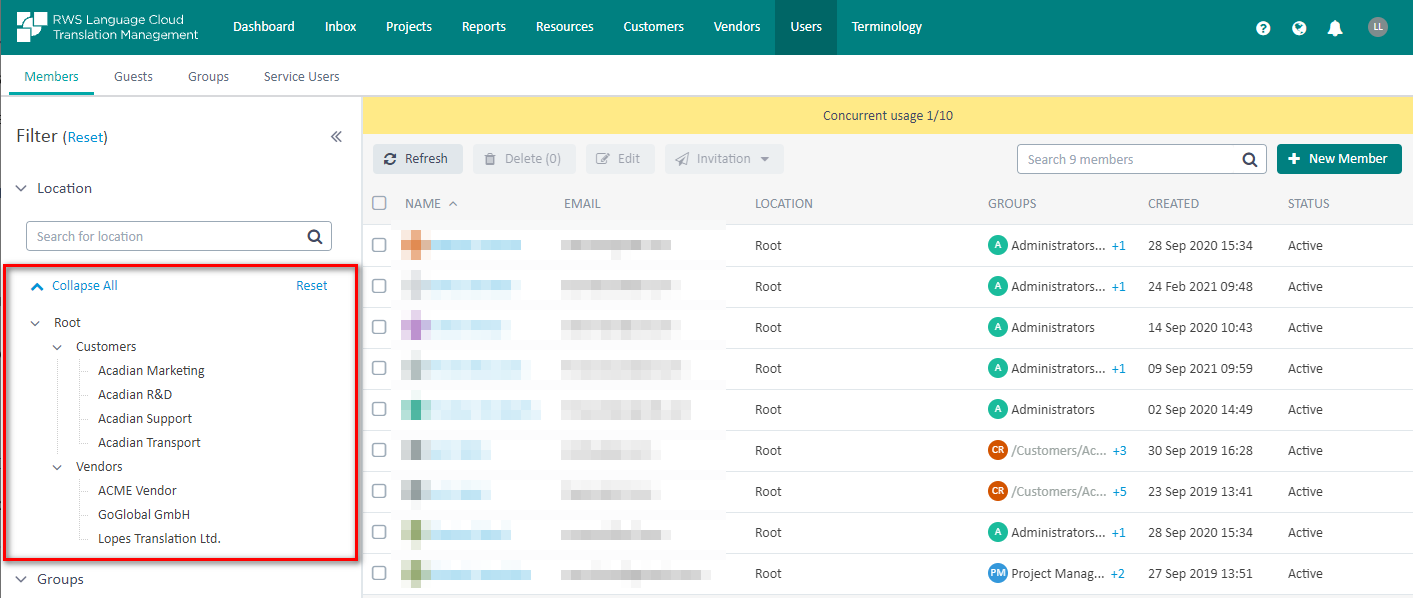Open the help question mark icon
Screen dimensions: 1413x598
click(x=1263, y=28)
